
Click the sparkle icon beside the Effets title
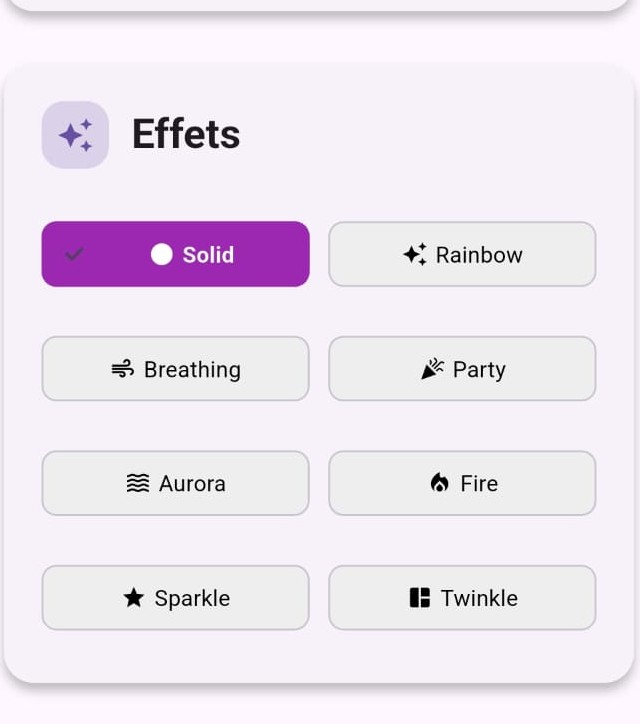coord(75,135)
